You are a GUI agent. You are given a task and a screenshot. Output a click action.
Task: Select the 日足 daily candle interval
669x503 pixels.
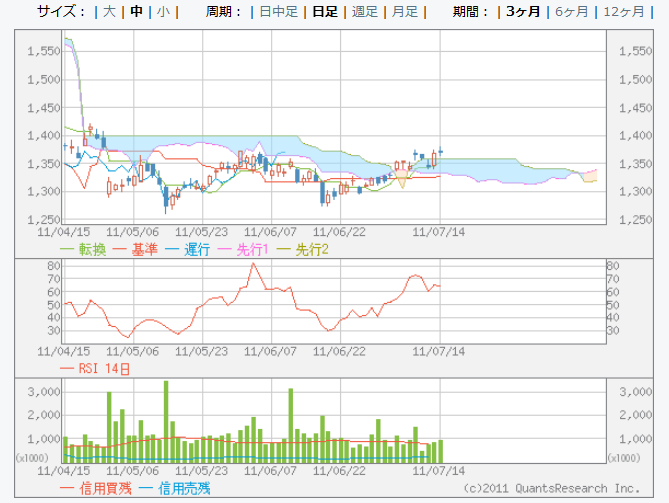(324, 12)
